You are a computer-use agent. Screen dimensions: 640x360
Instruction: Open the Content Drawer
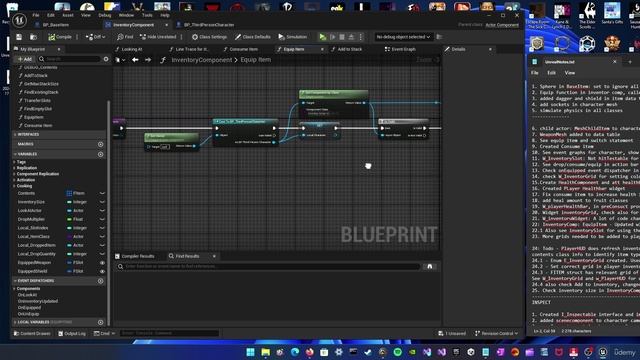[32, 333]
